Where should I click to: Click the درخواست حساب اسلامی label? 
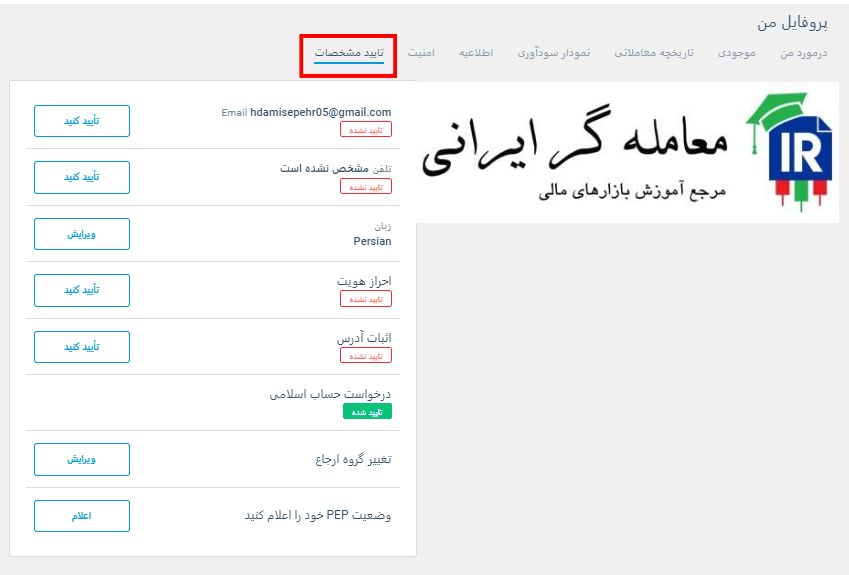point(330,394)
